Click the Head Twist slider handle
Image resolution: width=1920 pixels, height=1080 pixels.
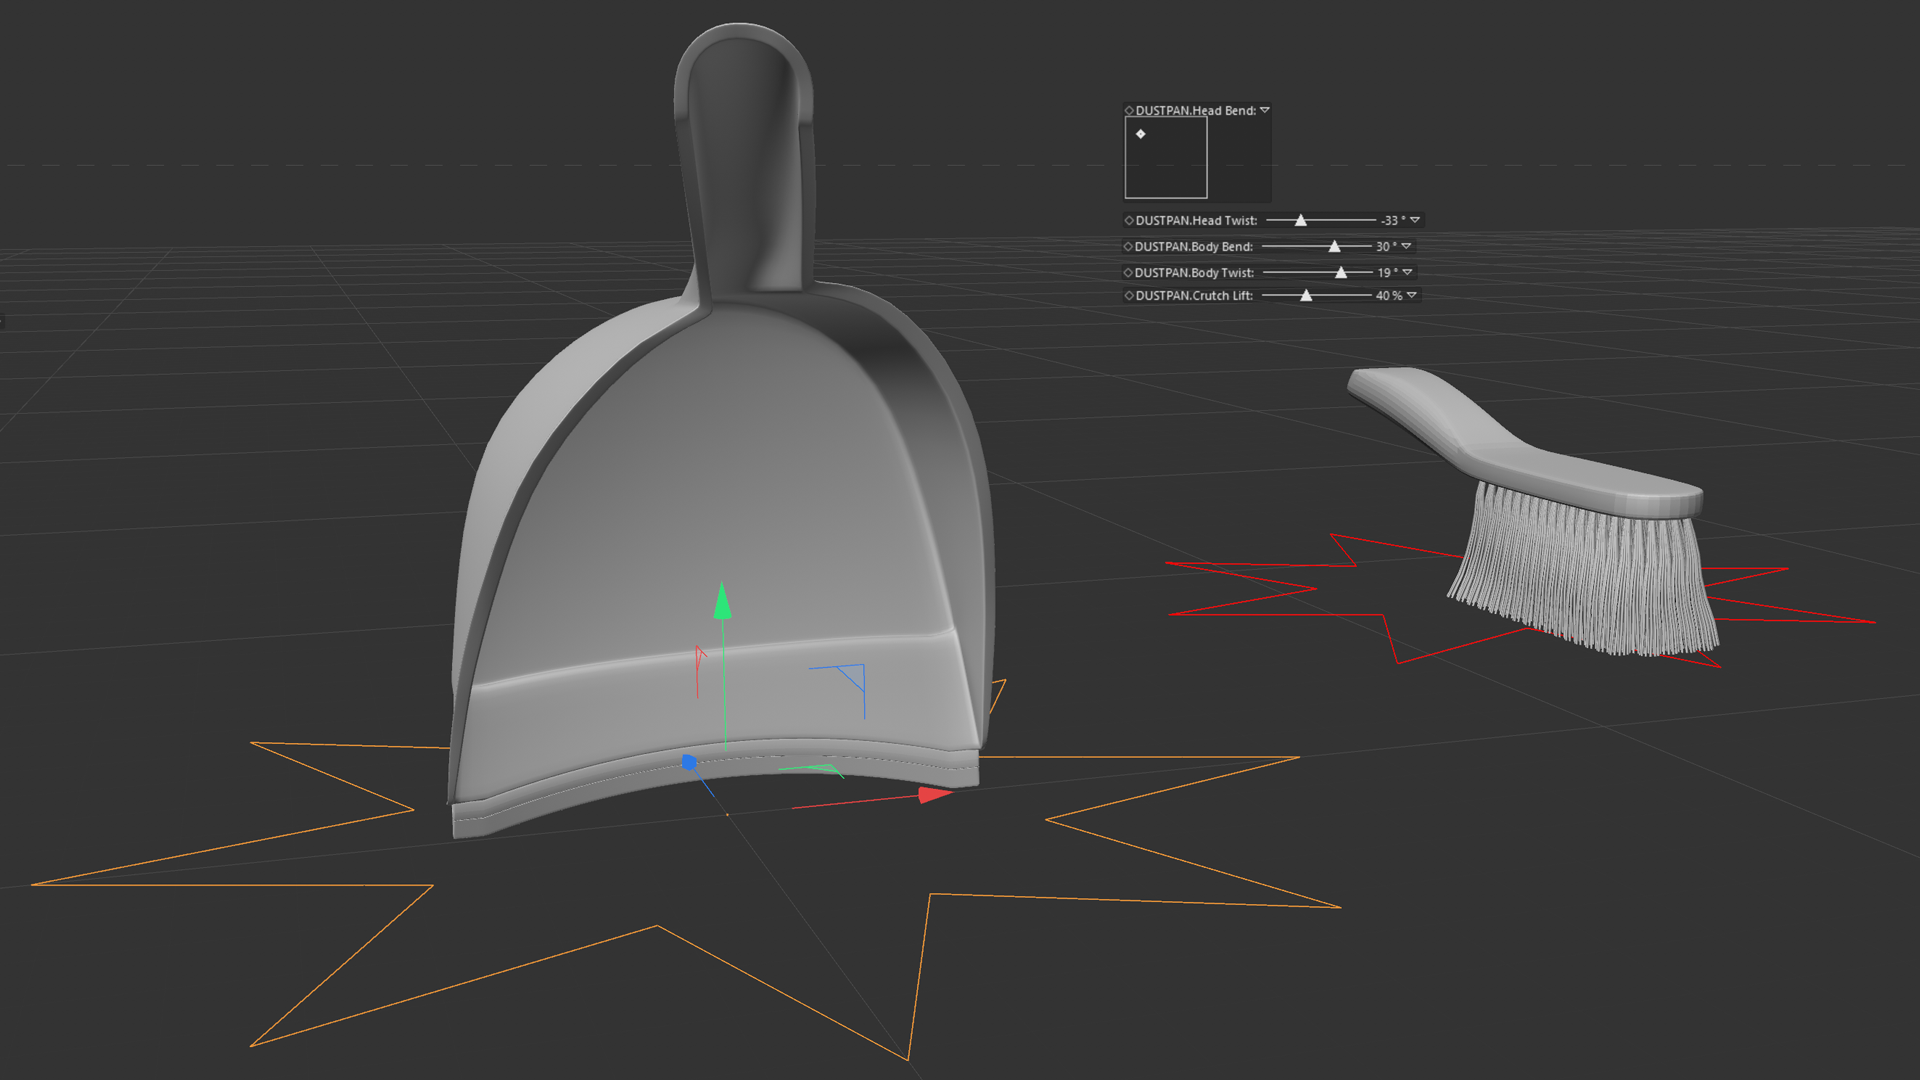[x=1301, y=220]
